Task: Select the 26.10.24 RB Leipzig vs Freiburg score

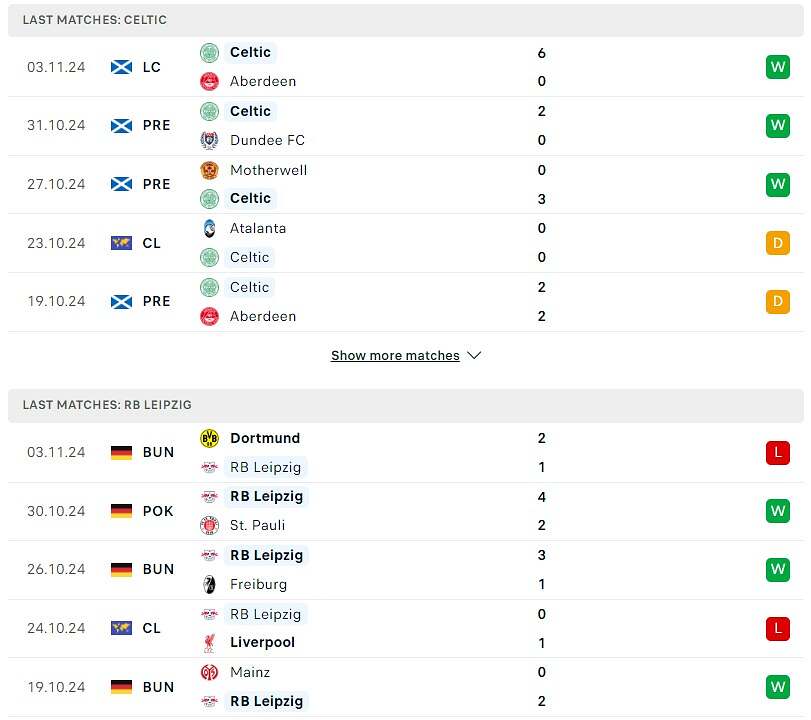Action: pyautogui.click(x=541, y=569)
